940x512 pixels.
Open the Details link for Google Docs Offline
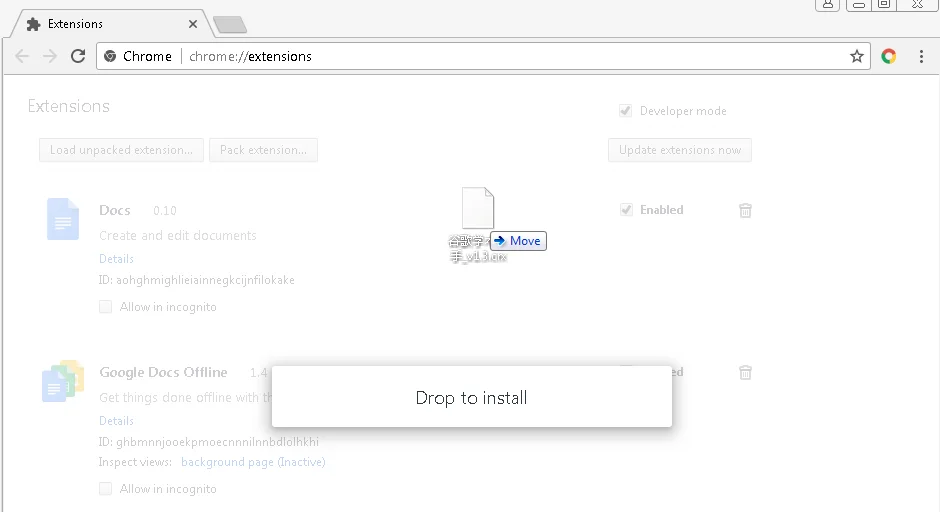pyautogui.click(x=116, y=421)
